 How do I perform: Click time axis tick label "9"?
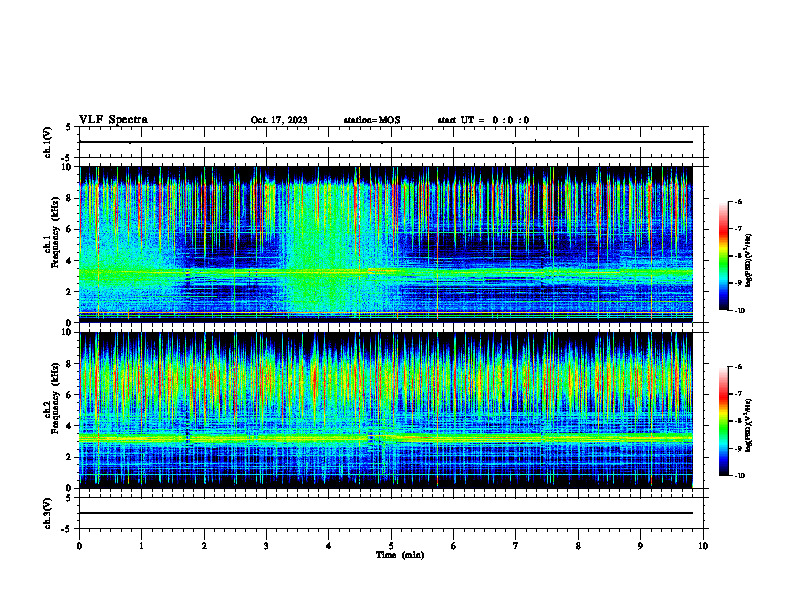[x=640, y=546]
